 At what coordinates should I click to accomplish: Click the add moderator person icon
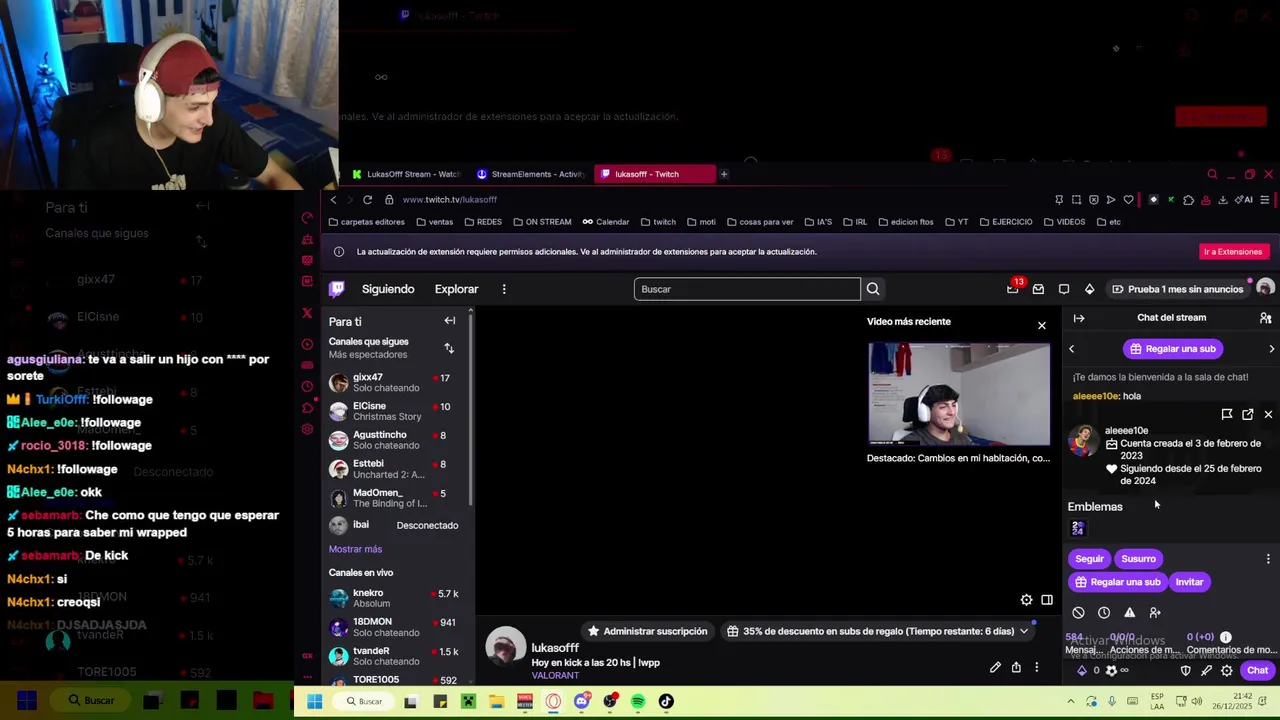[1155, 612]
